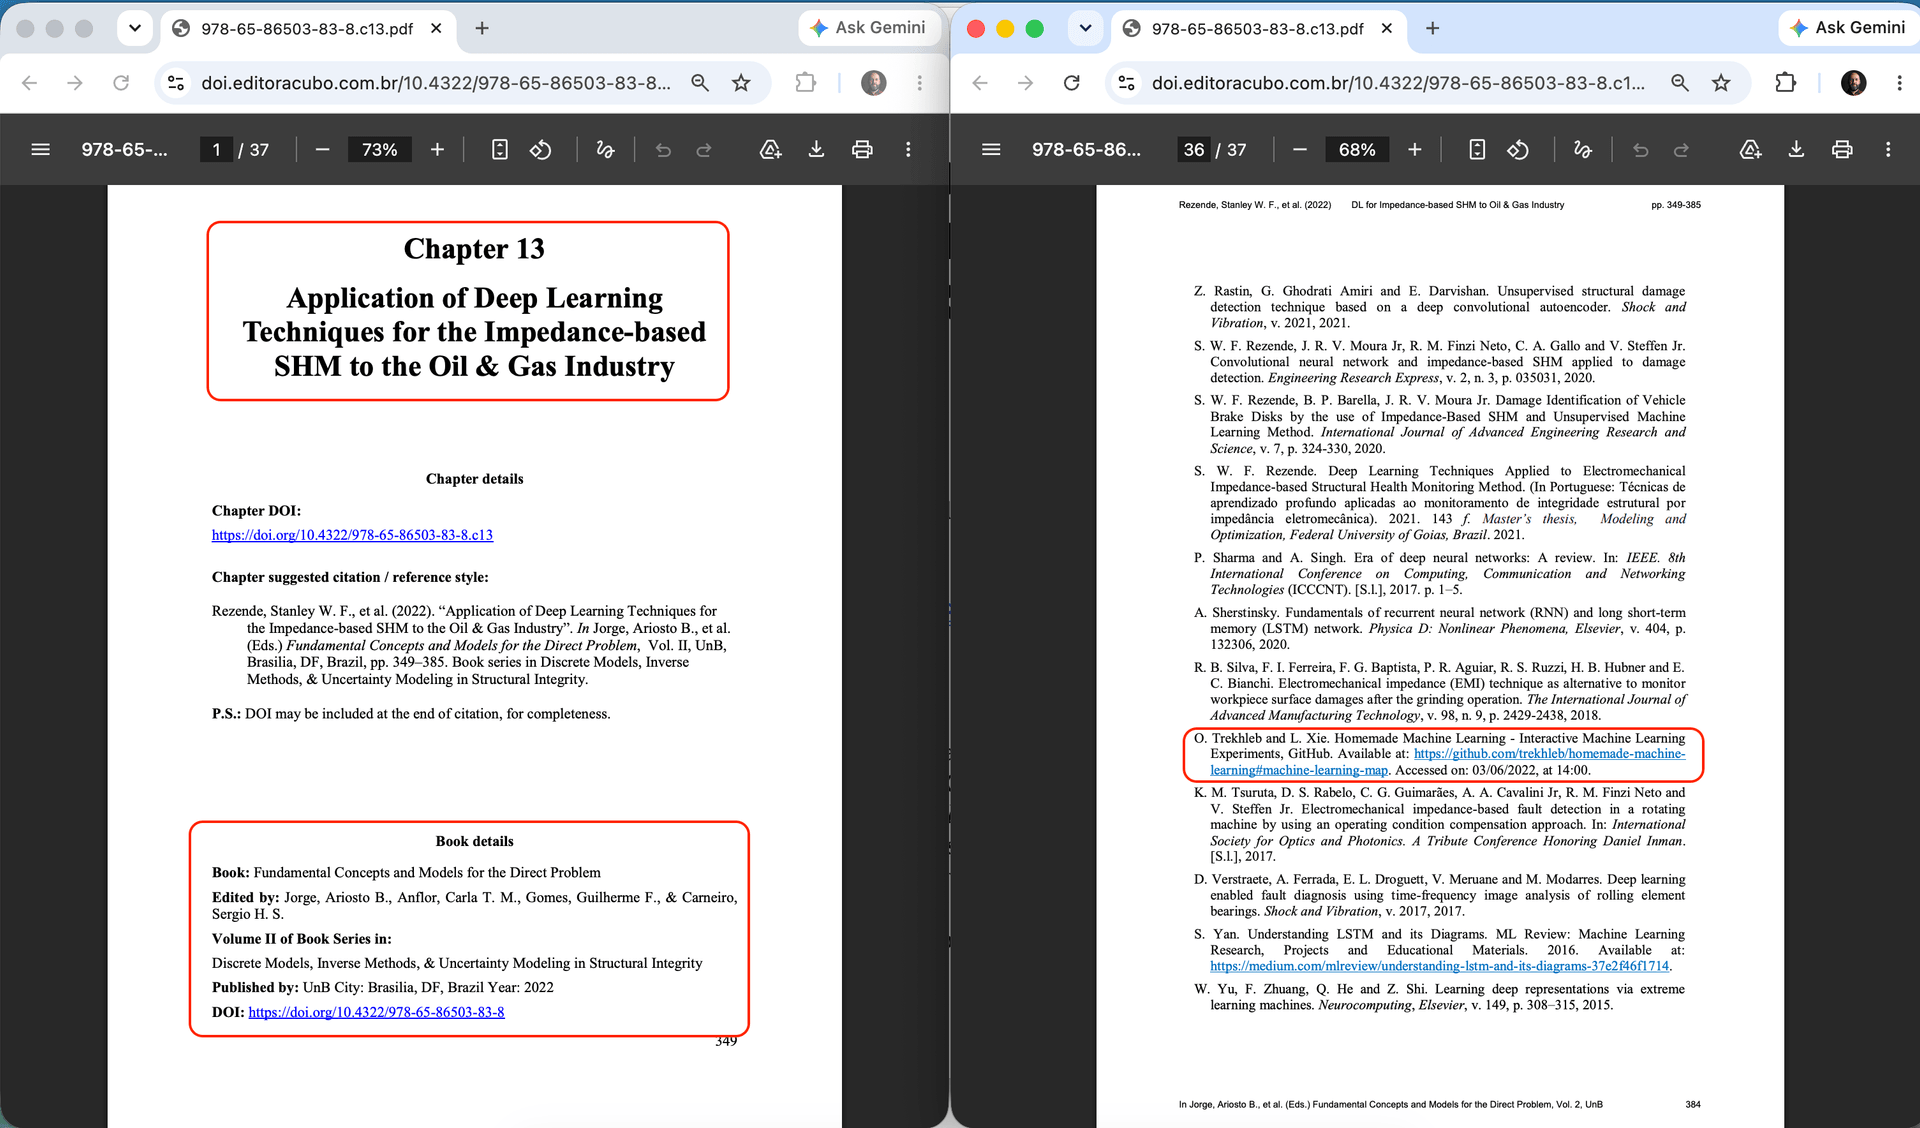Open new tab in right browser window
The width and height of the screenshot is (1920, 1128).
point(1432,28)
